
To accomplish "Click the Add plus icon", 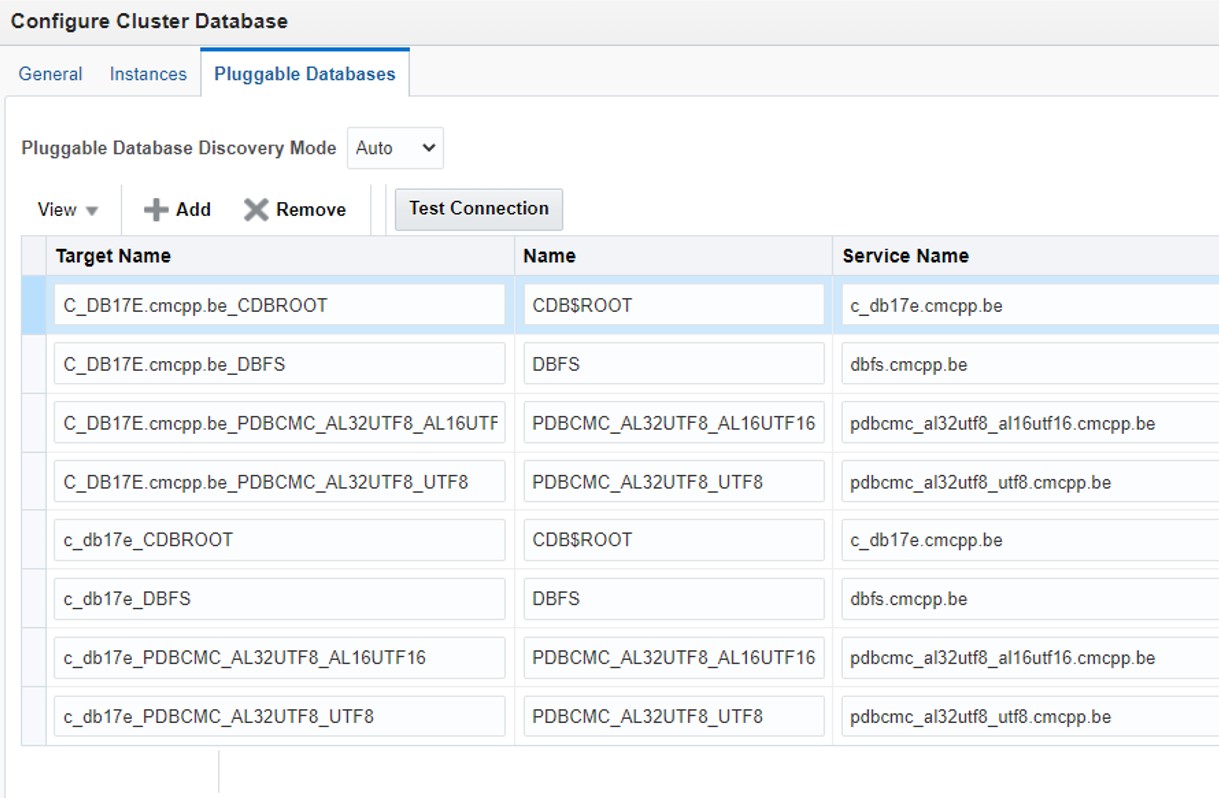I will 156,210.
